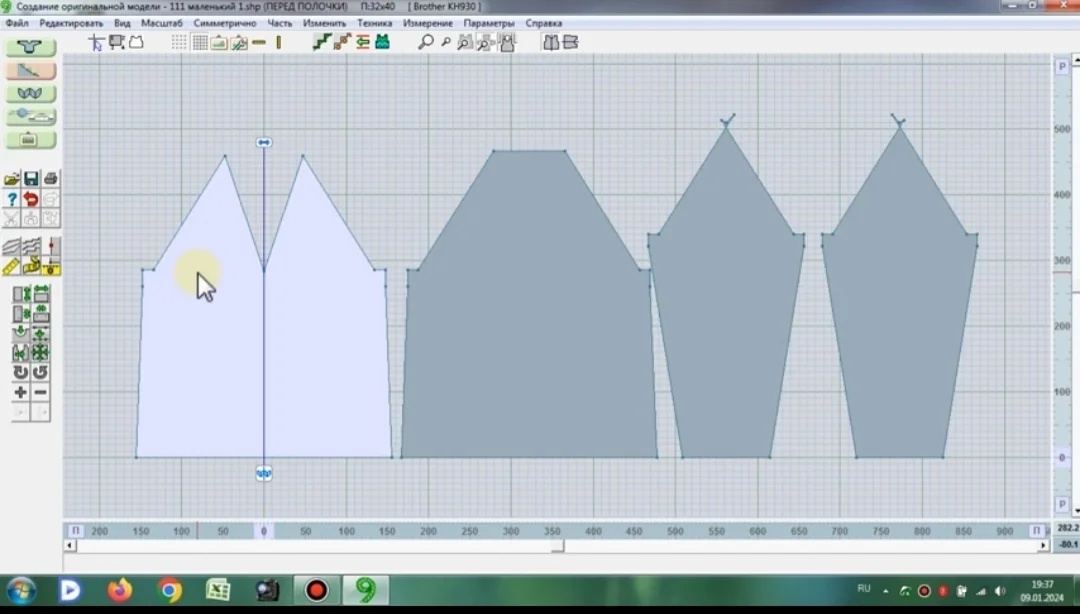Screen dimensions: 1080x614
Task: Click the horizontal scrollbar right arrow
Action: pos(1043,545)
